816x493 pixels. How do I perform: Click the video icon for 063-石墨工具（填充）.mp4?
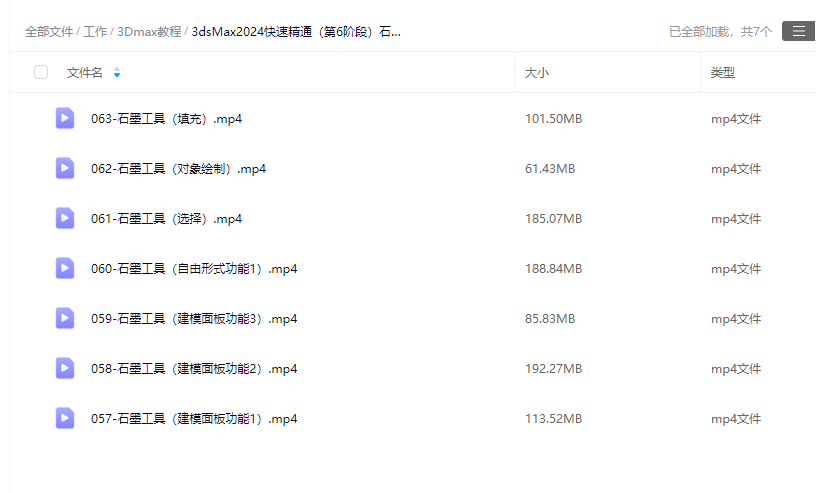click(x=65, y=118)
